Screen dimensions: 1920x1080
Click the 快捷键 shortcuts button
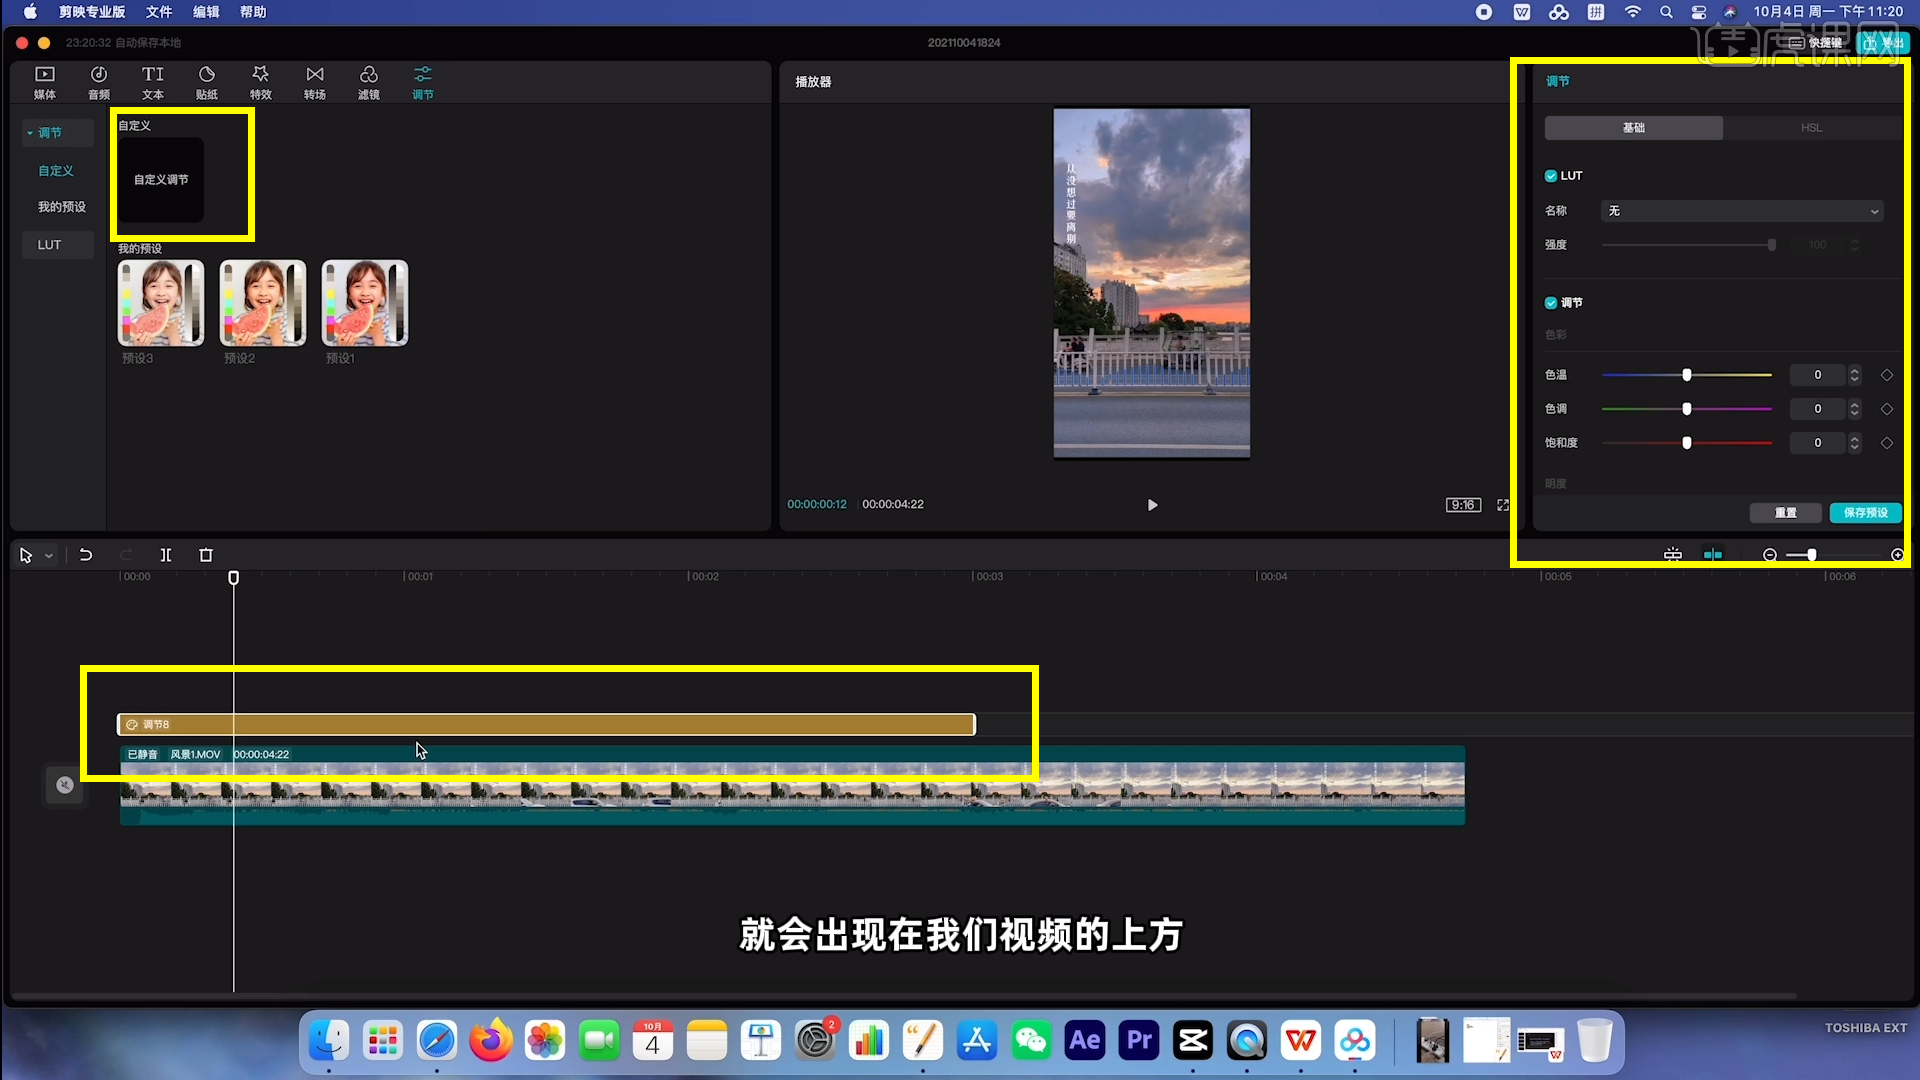click(1817, 43)
